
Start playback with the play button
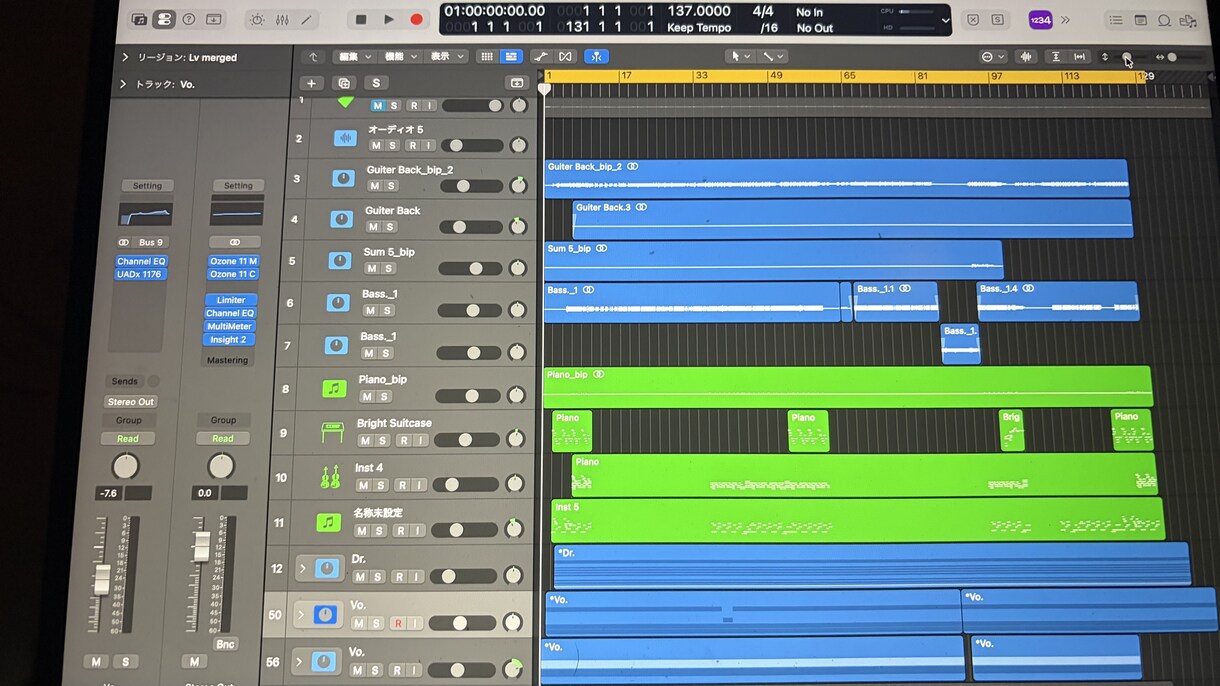(389, 20)
